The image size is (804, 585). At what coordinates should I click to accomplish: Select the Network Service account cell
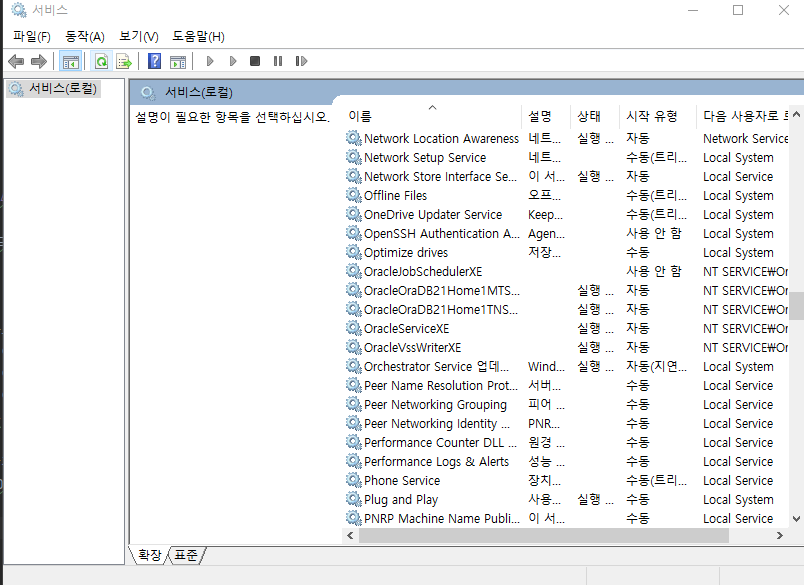746,138
